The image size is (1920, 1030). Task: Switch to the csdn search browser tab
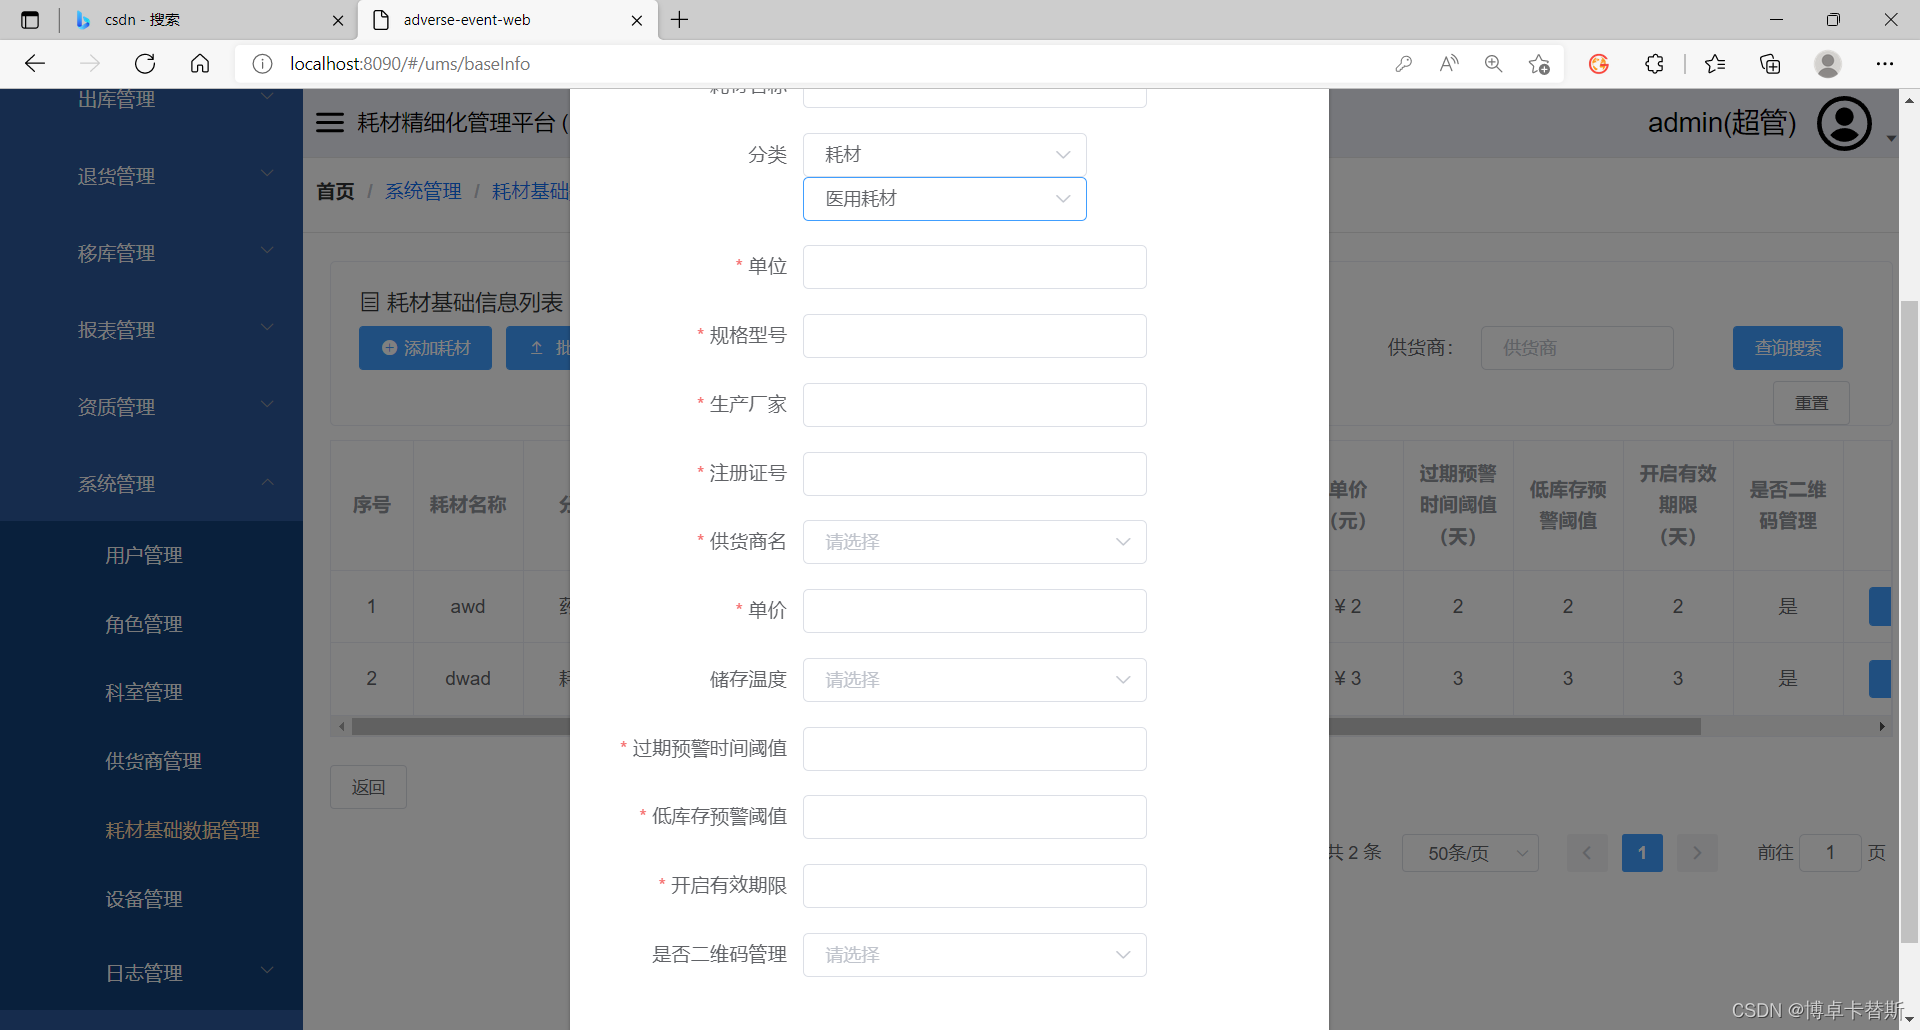(207, 20)
